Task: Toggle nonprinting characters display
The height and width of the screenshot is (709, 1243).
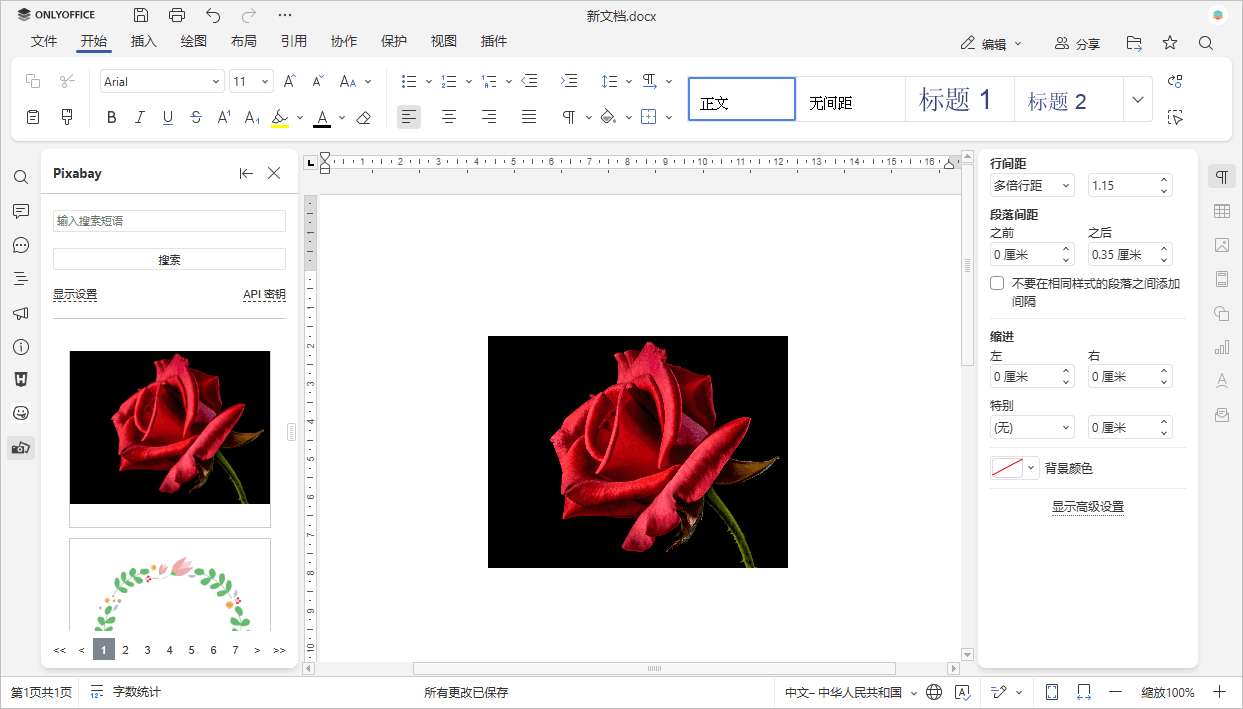Action: click(x=570, y=117)
